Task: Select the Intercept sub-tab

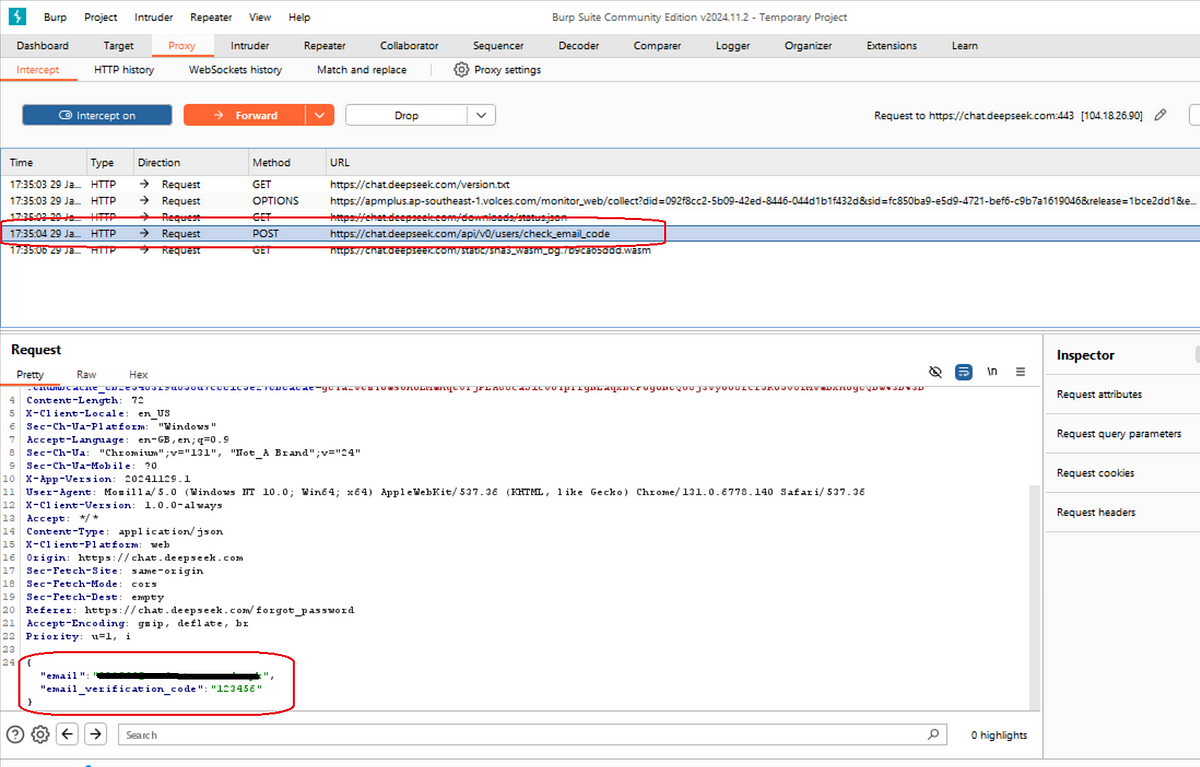Action: tap(38, 70)
